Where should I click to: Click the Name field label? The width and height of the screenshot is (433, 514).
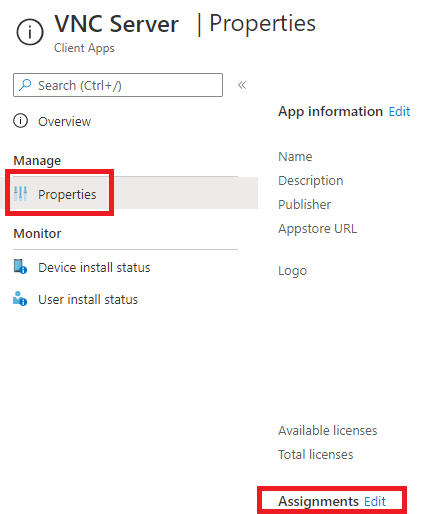pyautogui.click(x=295, y=157)
